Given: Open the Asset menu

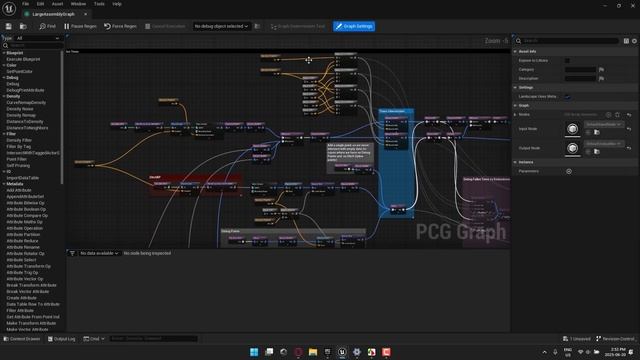Looking at the screenshot, I should (57, 4).
